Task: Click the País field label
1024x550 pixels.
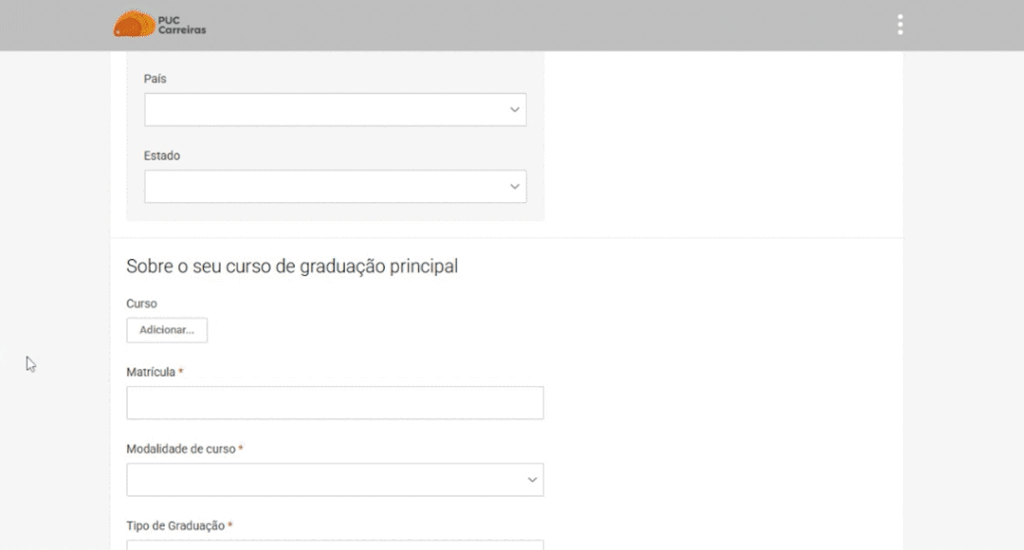Action: click(155, 78)
